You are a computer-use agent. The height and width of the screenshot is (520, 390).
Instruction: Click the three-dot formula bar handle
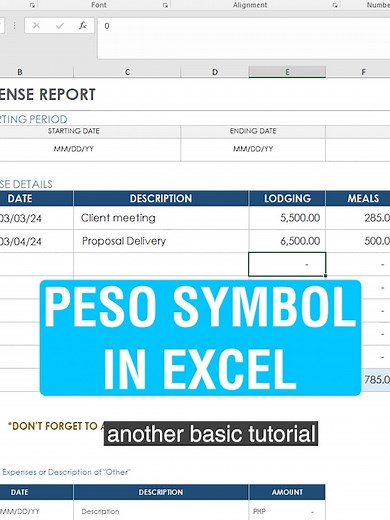point(15,26)
